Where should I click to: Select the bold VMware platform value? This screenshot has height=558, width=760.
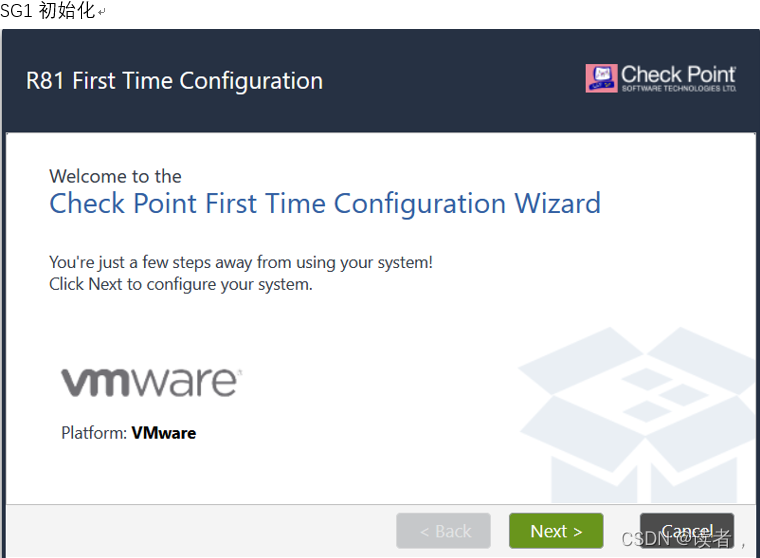(164, 432)
